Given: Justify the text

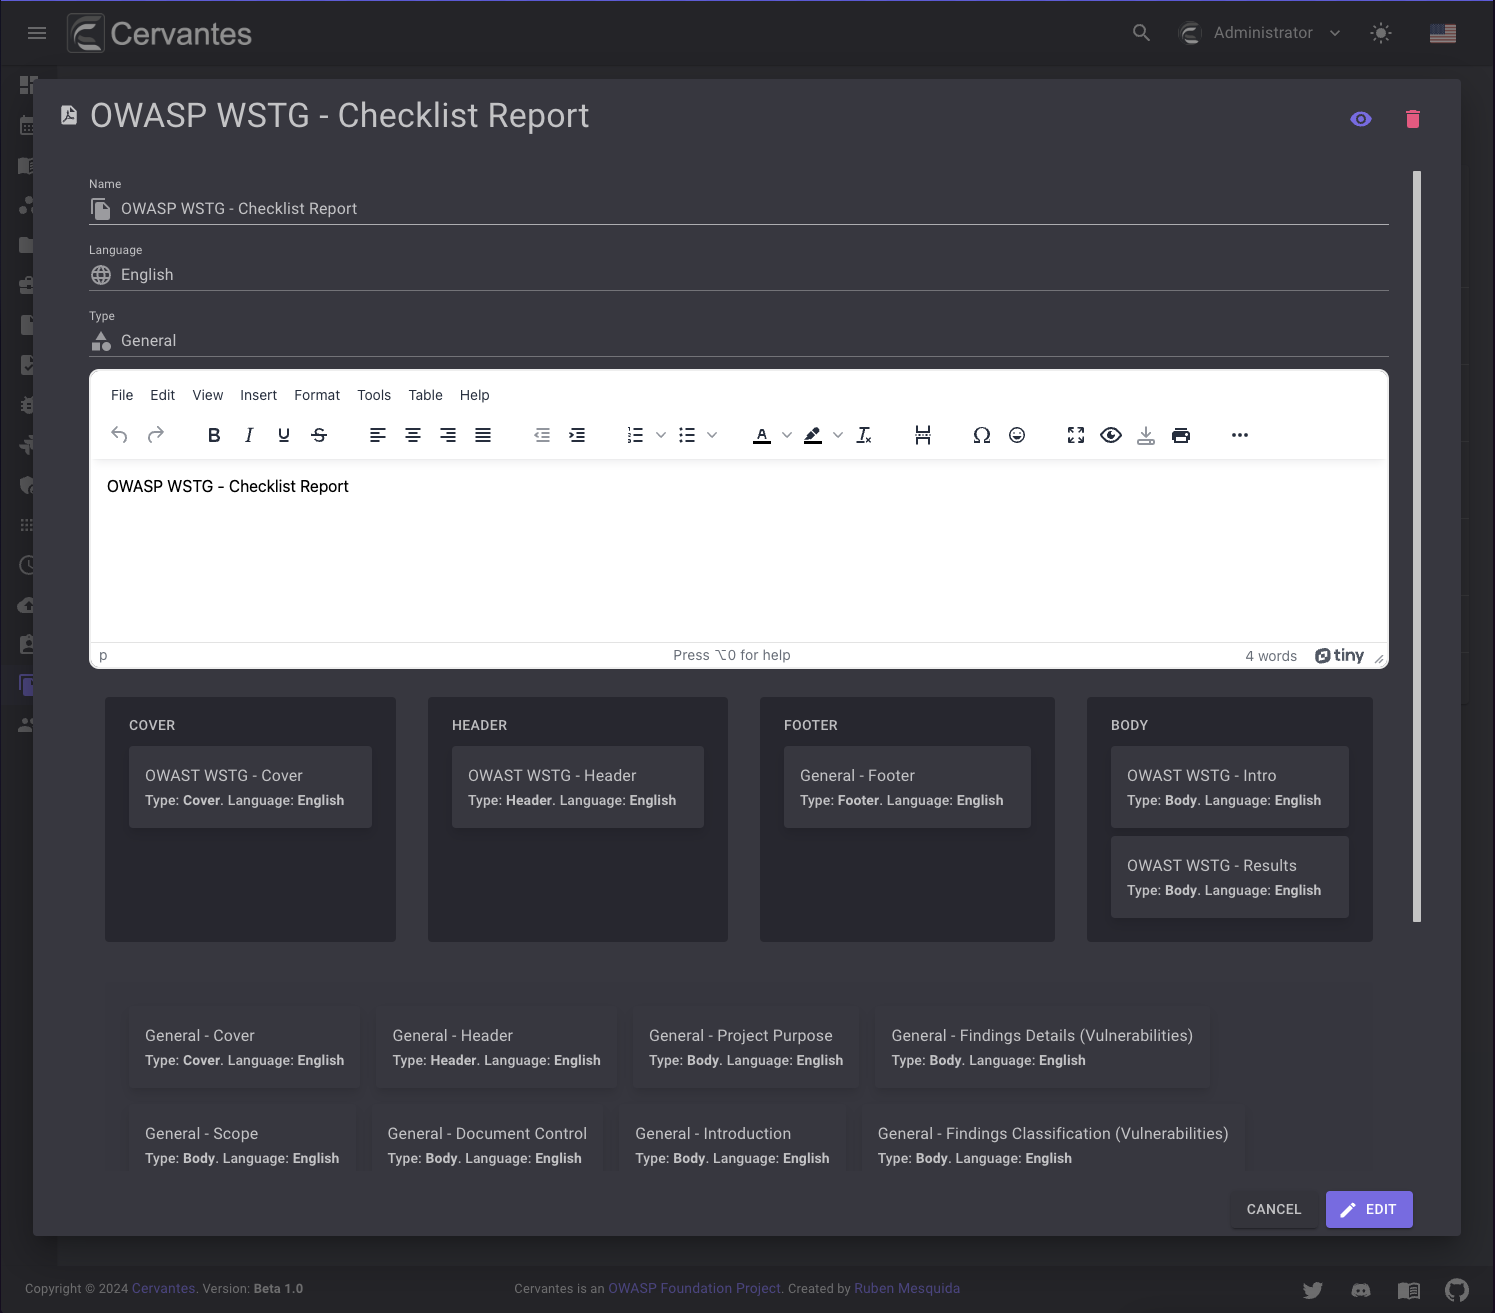Looking at the screenshot, I should (x=483, y=435).
